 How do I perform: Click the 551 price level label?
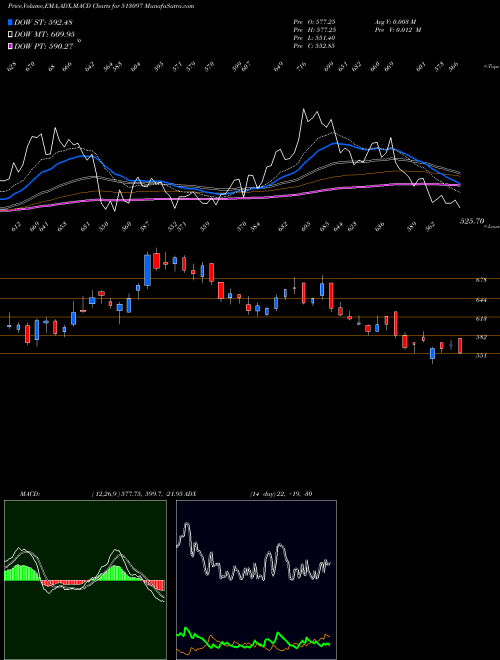click(x=481, y=356)
